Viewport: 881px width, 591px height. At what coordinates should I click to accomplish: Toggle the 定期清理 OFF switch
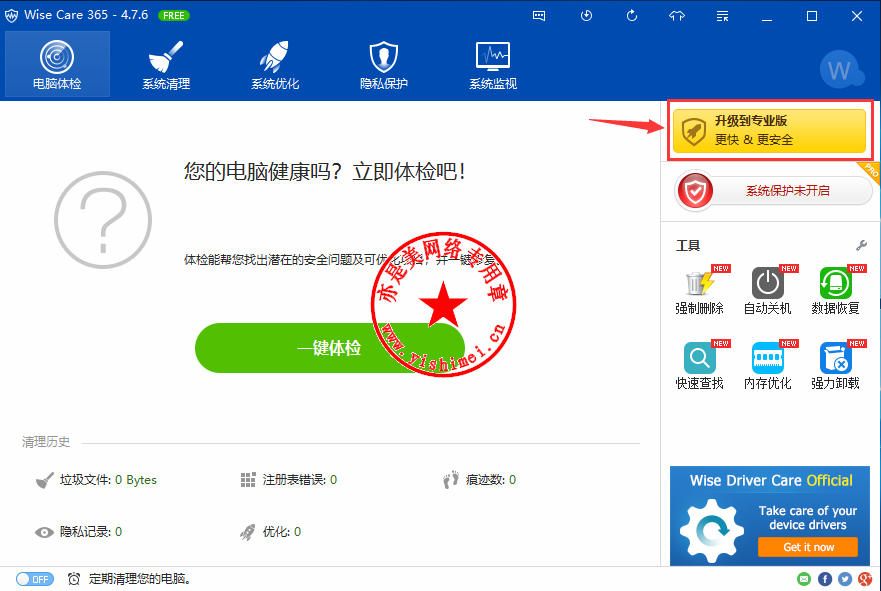coord(35,579)
